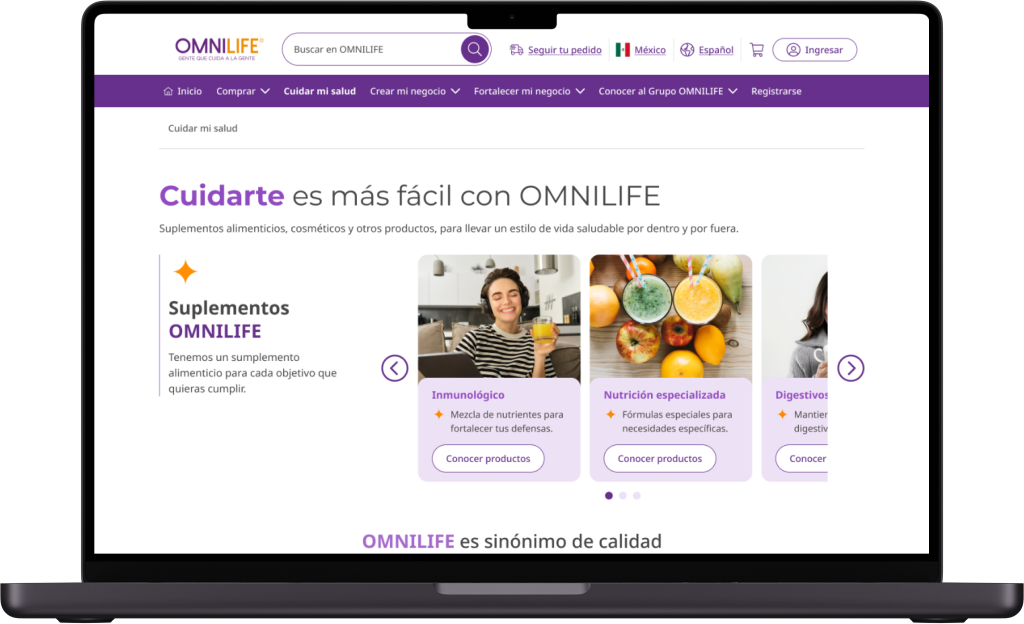Select Cuidar mi salud nav item

click(x=319, y=91)
